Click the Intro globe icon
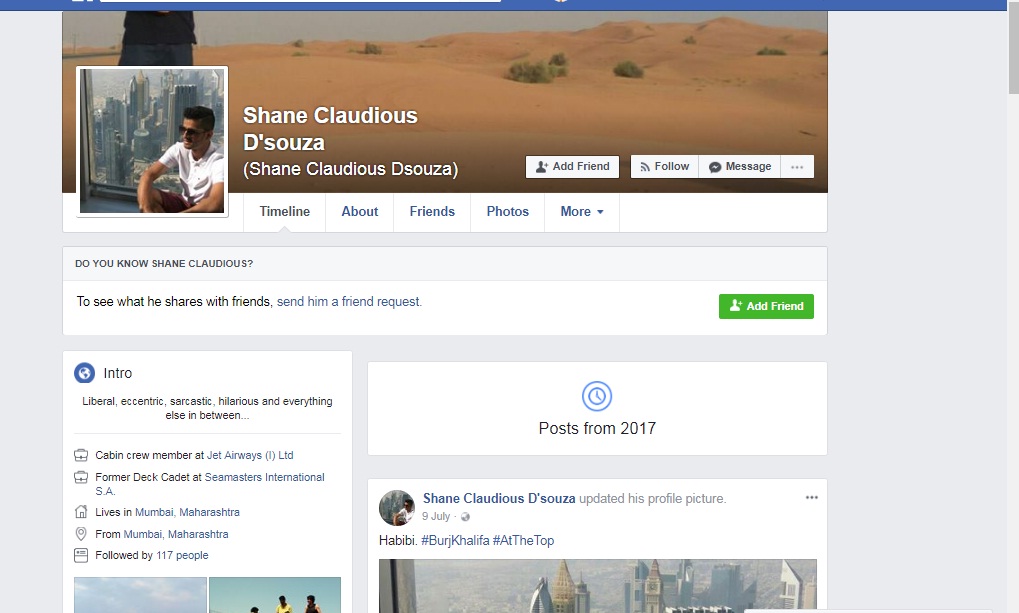Viewport: 1019px width, 613px height. coord(84,373)
